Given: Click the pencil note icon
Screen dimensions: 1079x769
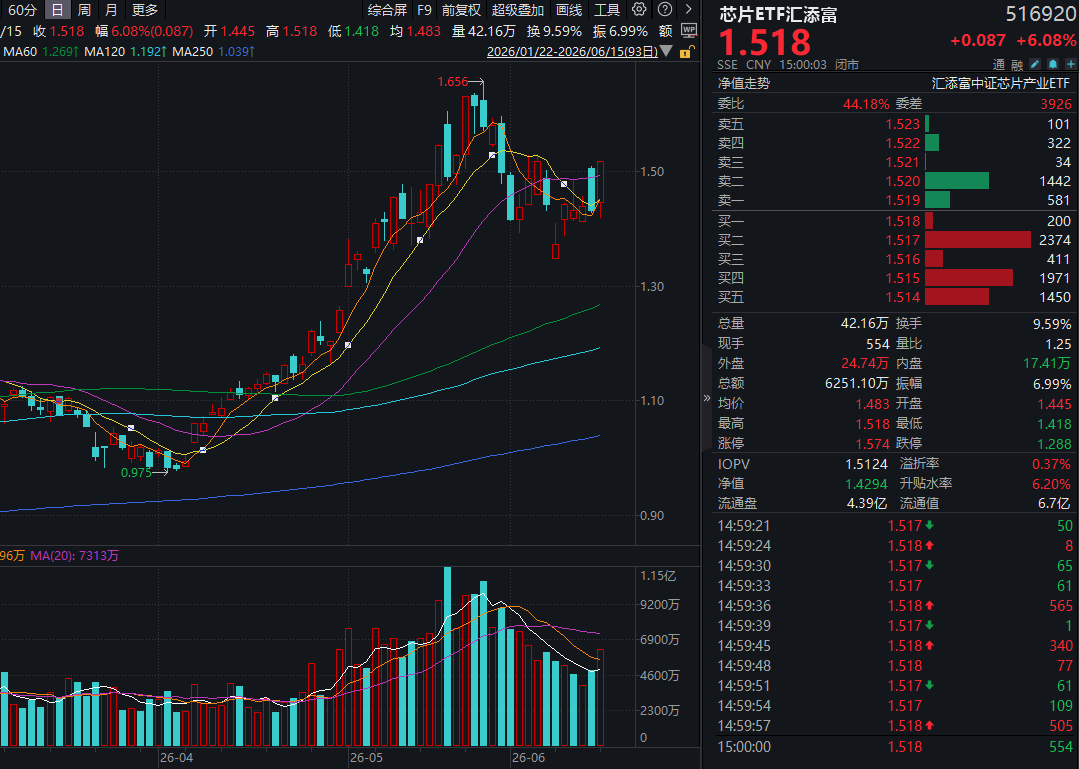Looking at the screenshot, I should click(1035, 64).
